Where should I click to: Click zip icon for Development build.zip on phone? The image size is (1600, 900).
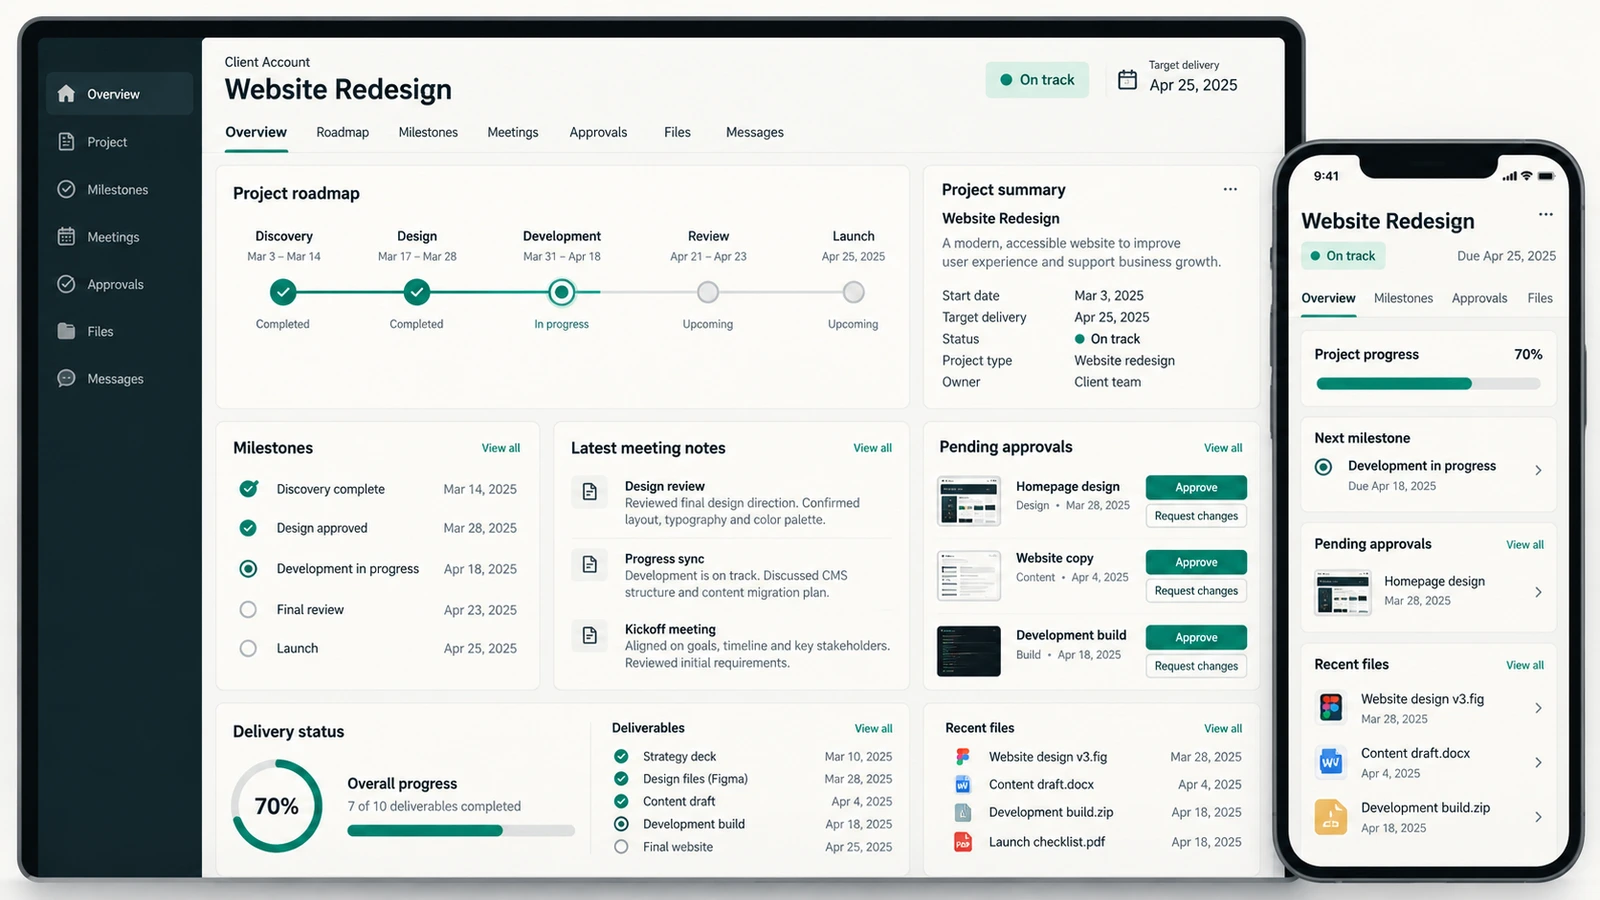[x=1330, y=817]
